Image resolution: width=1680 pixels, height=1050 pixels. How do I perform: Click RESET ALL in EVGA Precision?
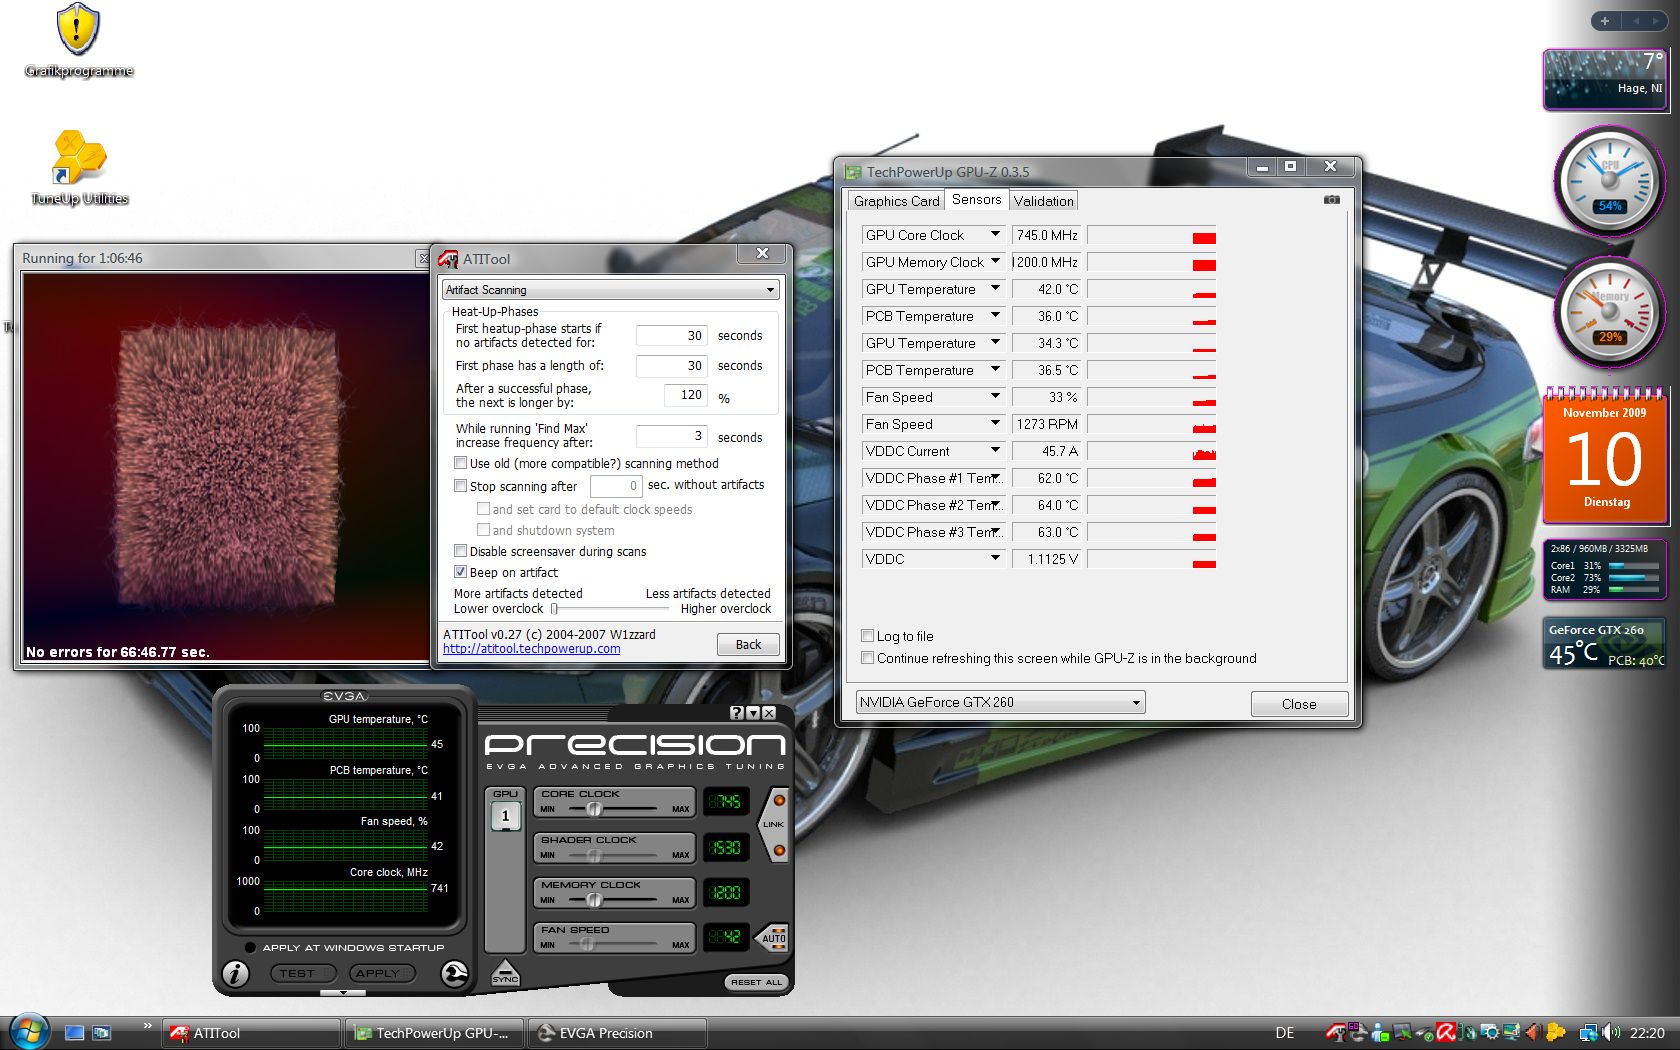click(x=755, y=982)
